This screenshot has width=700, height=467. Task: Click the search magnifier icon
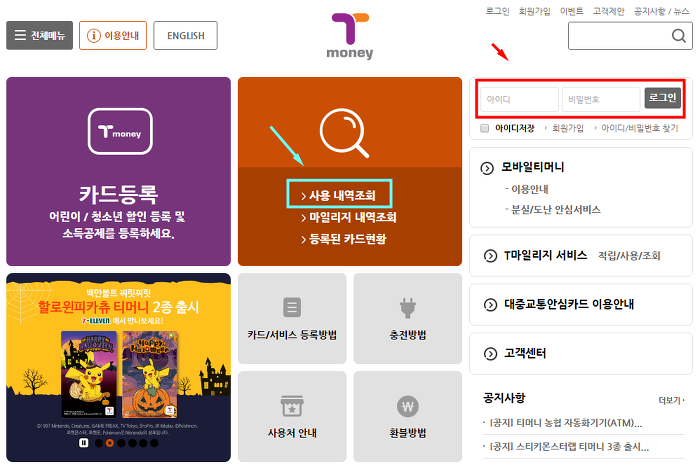pyautogui.click(x=679, y=36)
